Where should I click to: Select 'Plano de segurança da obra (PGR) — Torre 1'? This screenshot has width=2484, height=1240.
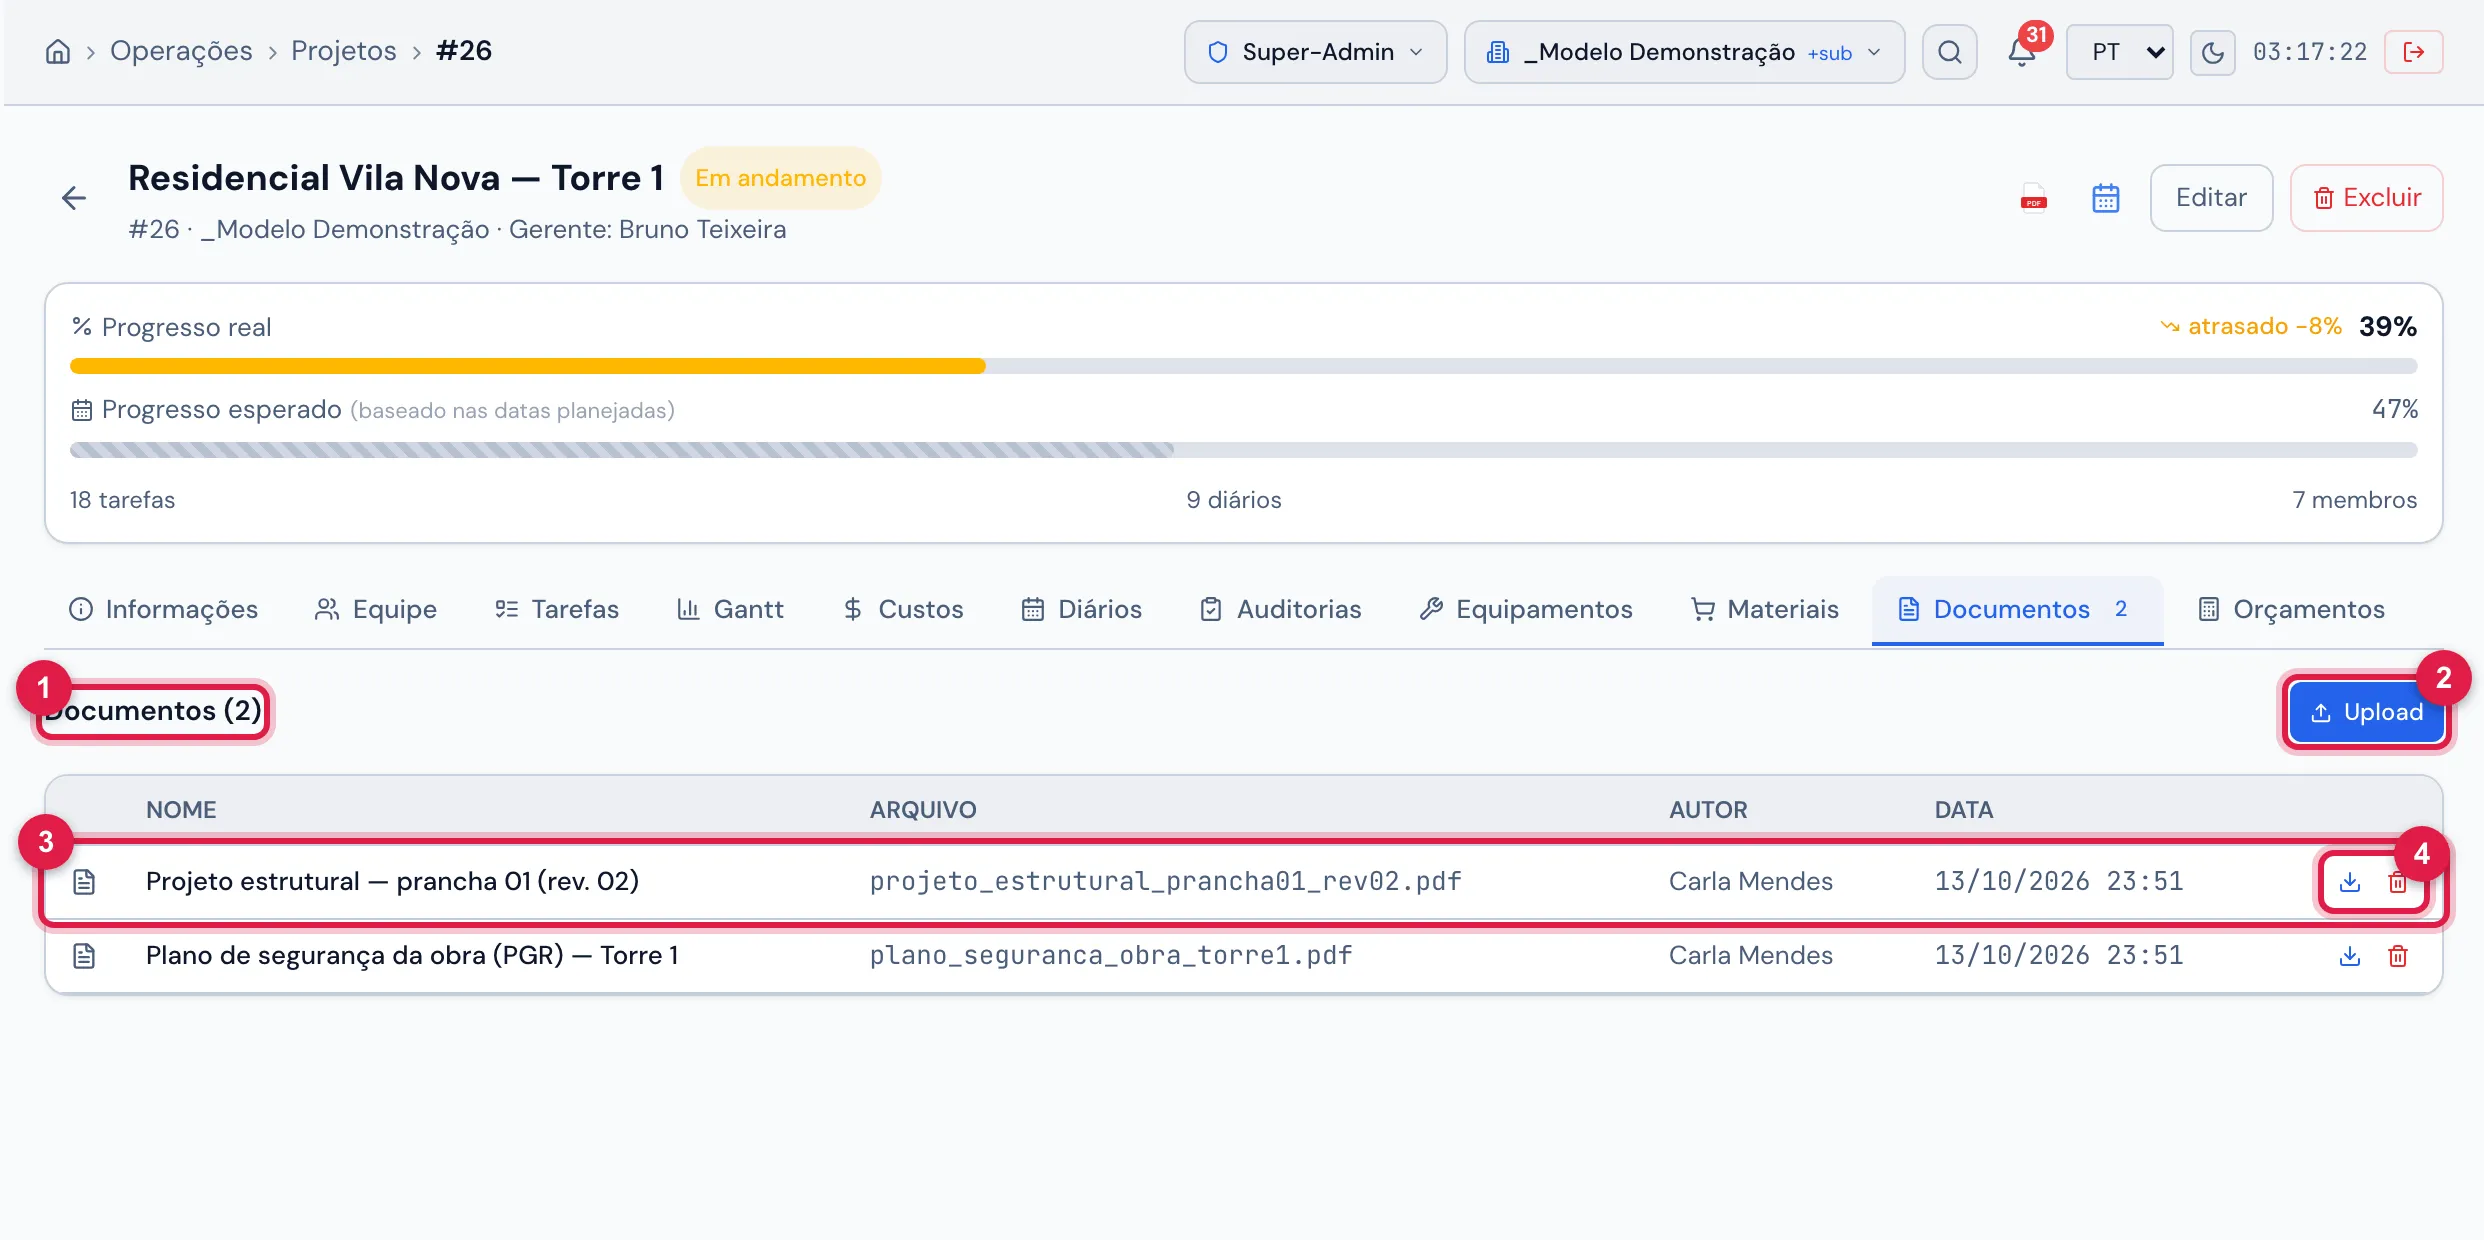412,956
